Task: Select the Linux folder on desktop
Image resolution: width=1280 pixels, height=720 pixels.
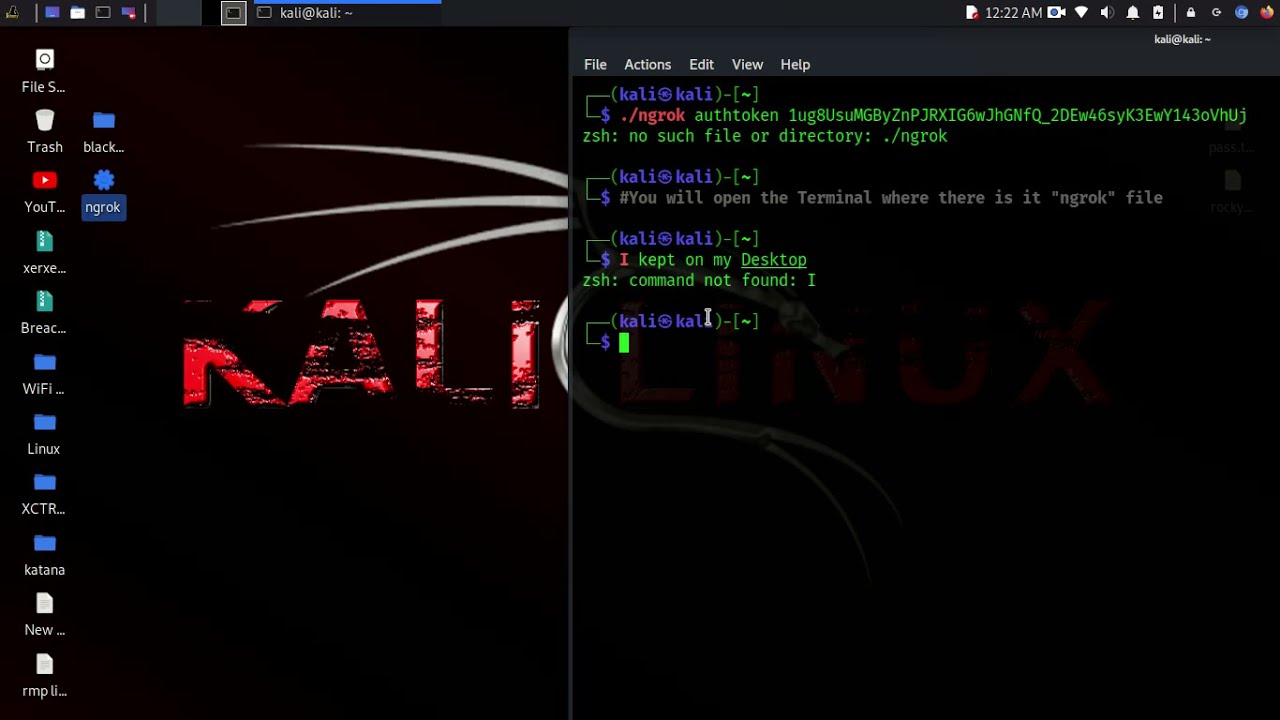Action: tap(44, 434)
